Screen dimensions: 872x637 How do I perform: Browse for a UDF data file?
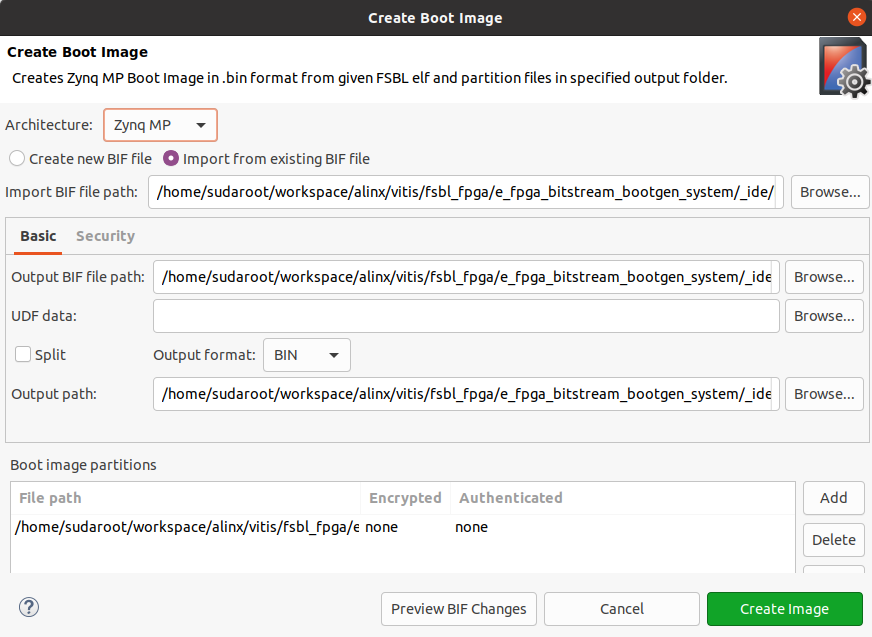coord(824,316)
